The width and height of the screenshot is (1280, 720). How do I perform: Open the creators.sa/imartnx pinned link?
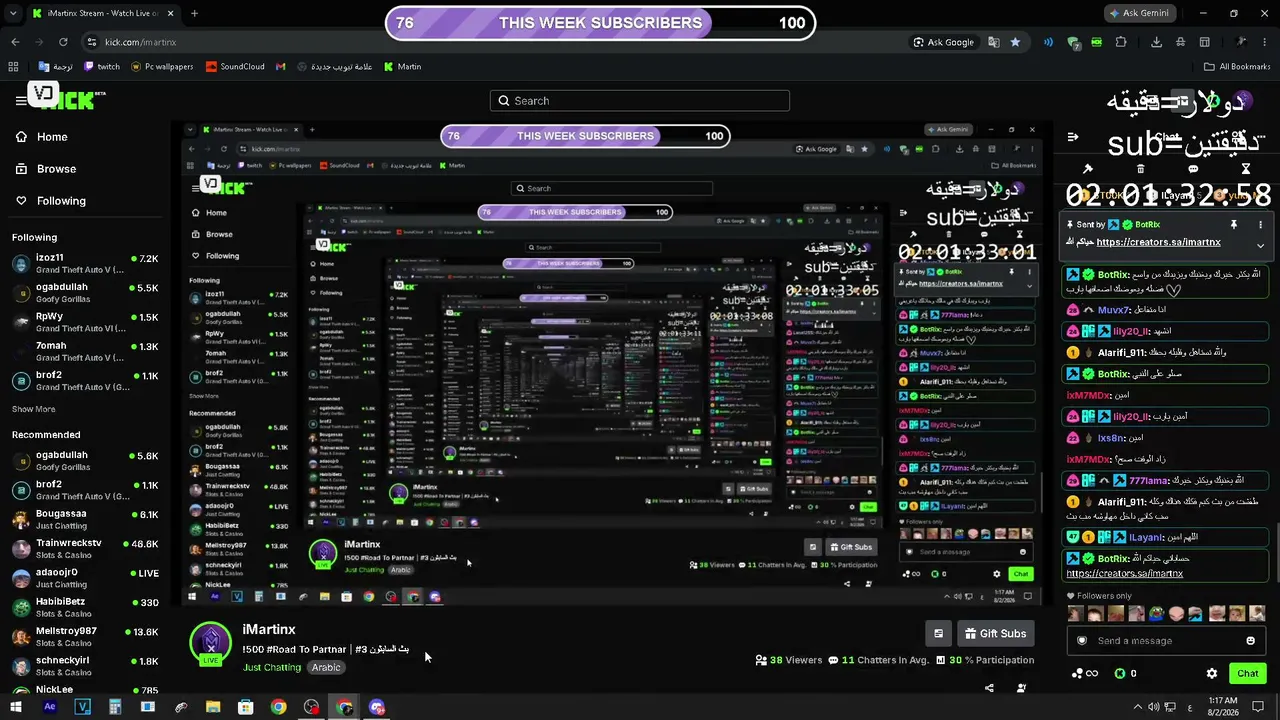[x=1158, y=242]
